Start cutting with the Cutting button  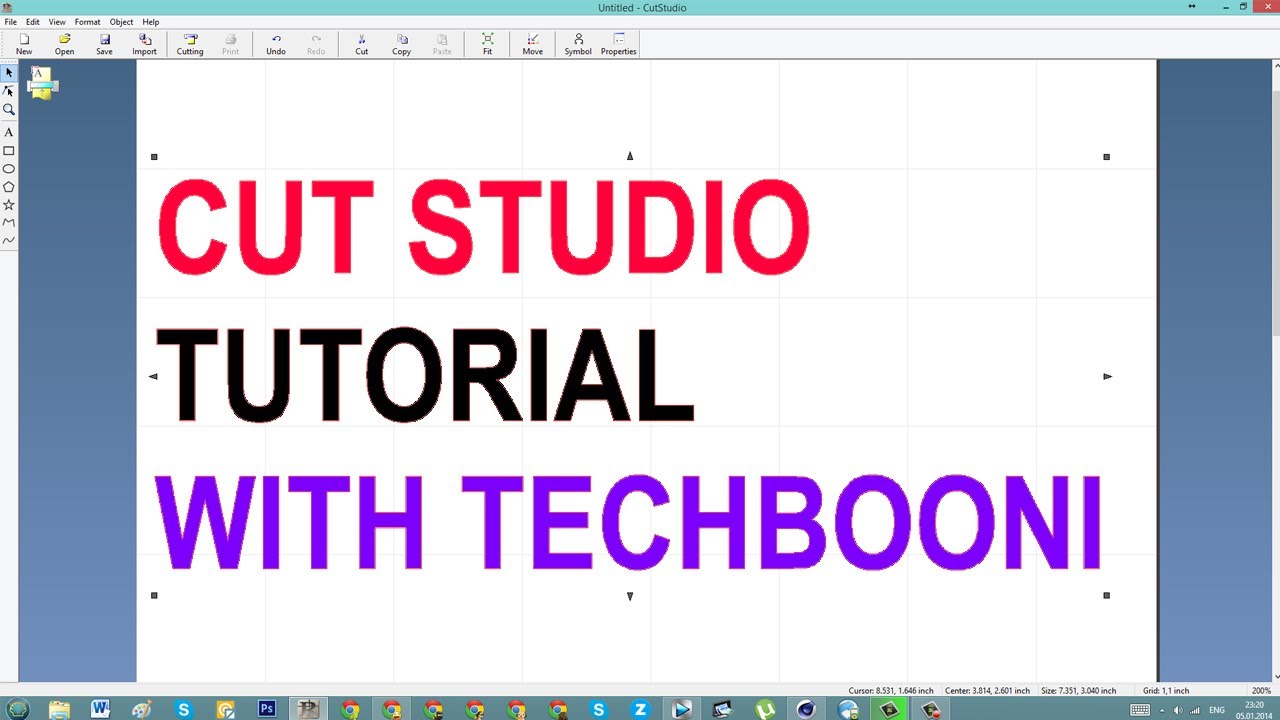pyautogui.click(x=190, y=44)
